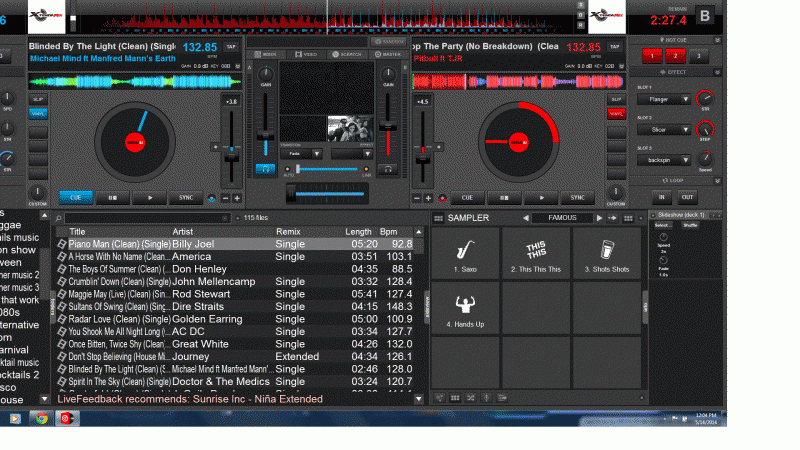Click the browser search input field
Image resolution: width=800 pixels, height=450 pixels.
pyautogui.click(x=146, y=218)
